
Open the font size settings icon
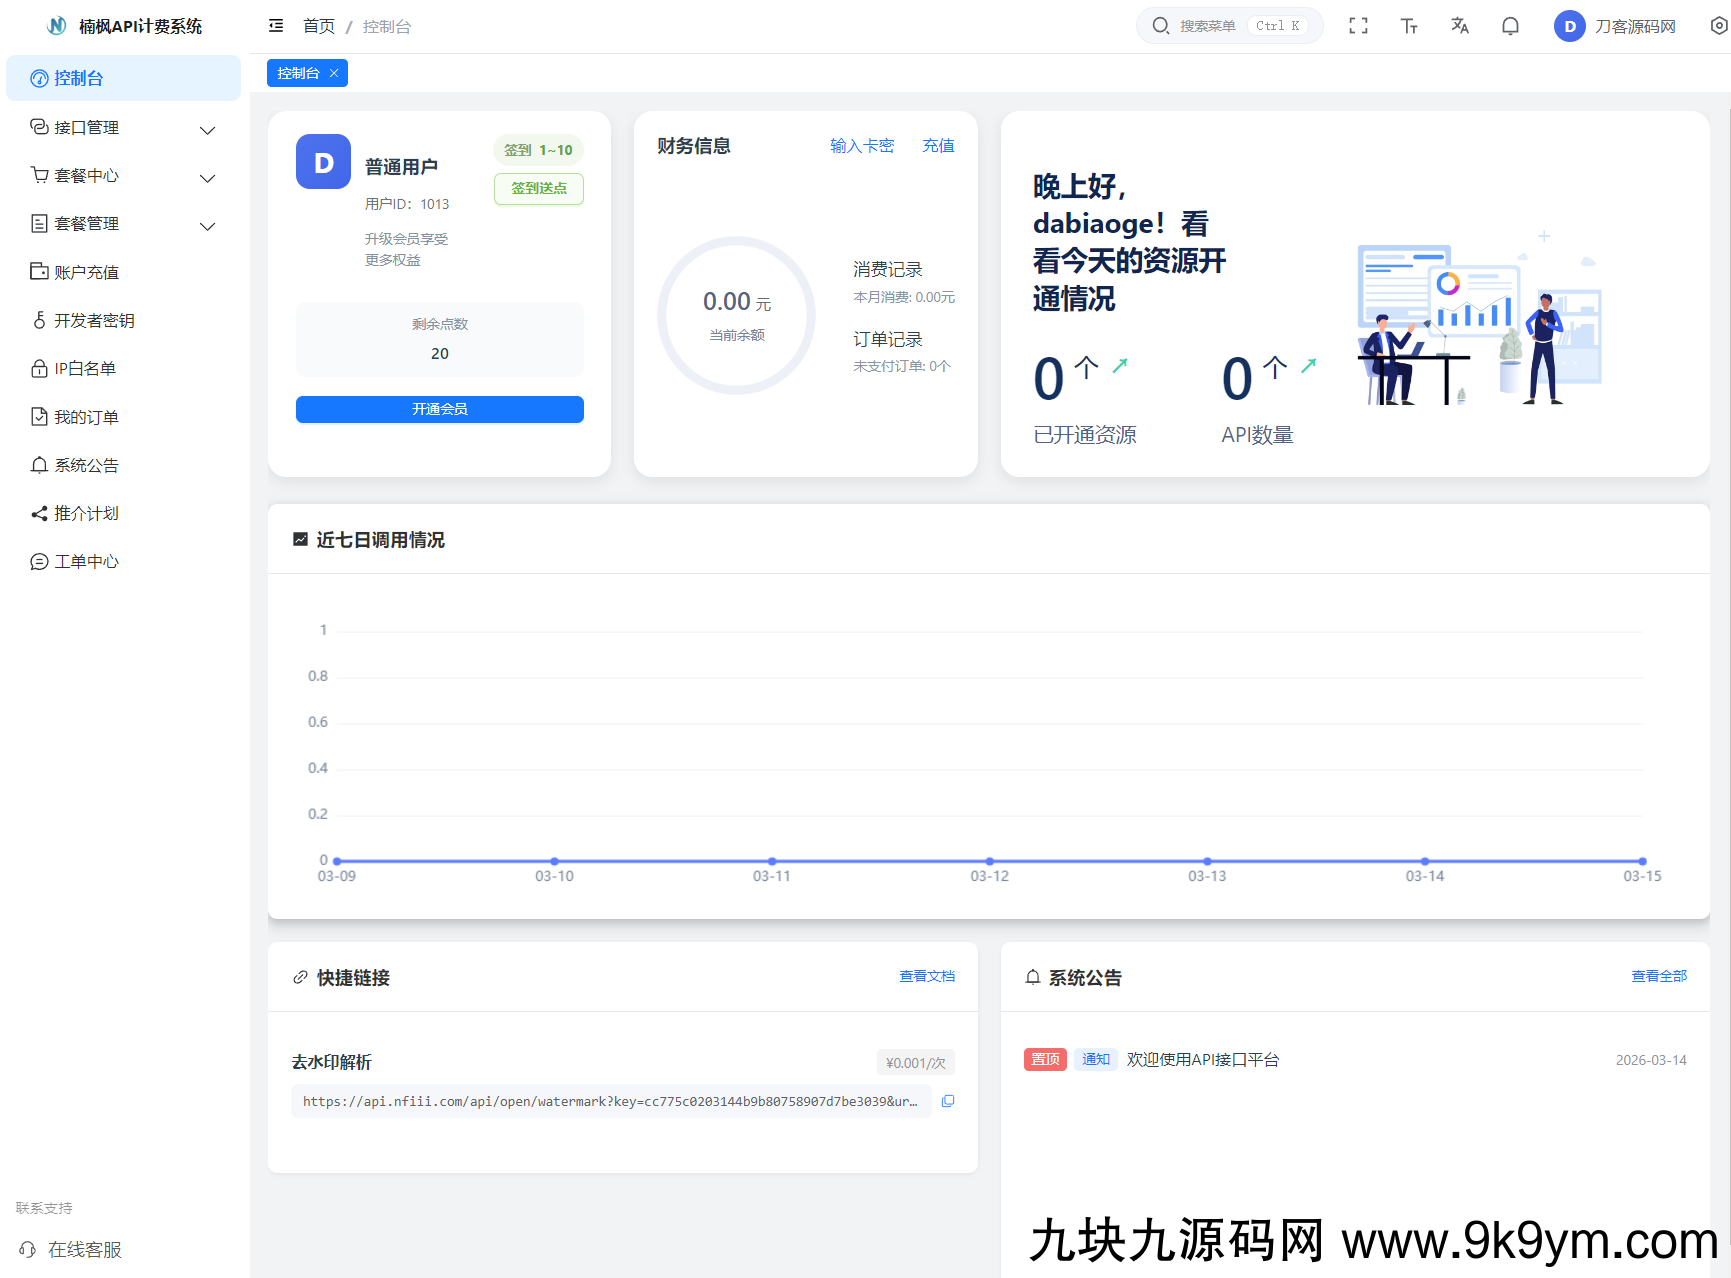tap(1409, 26)
